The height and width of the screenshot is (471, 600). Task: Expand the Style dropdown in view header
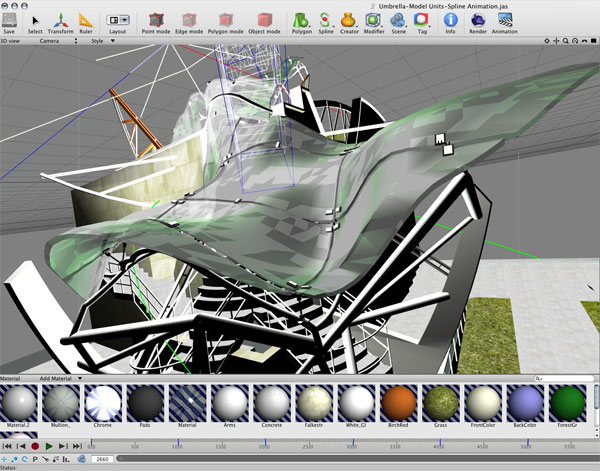click(102, 41)
